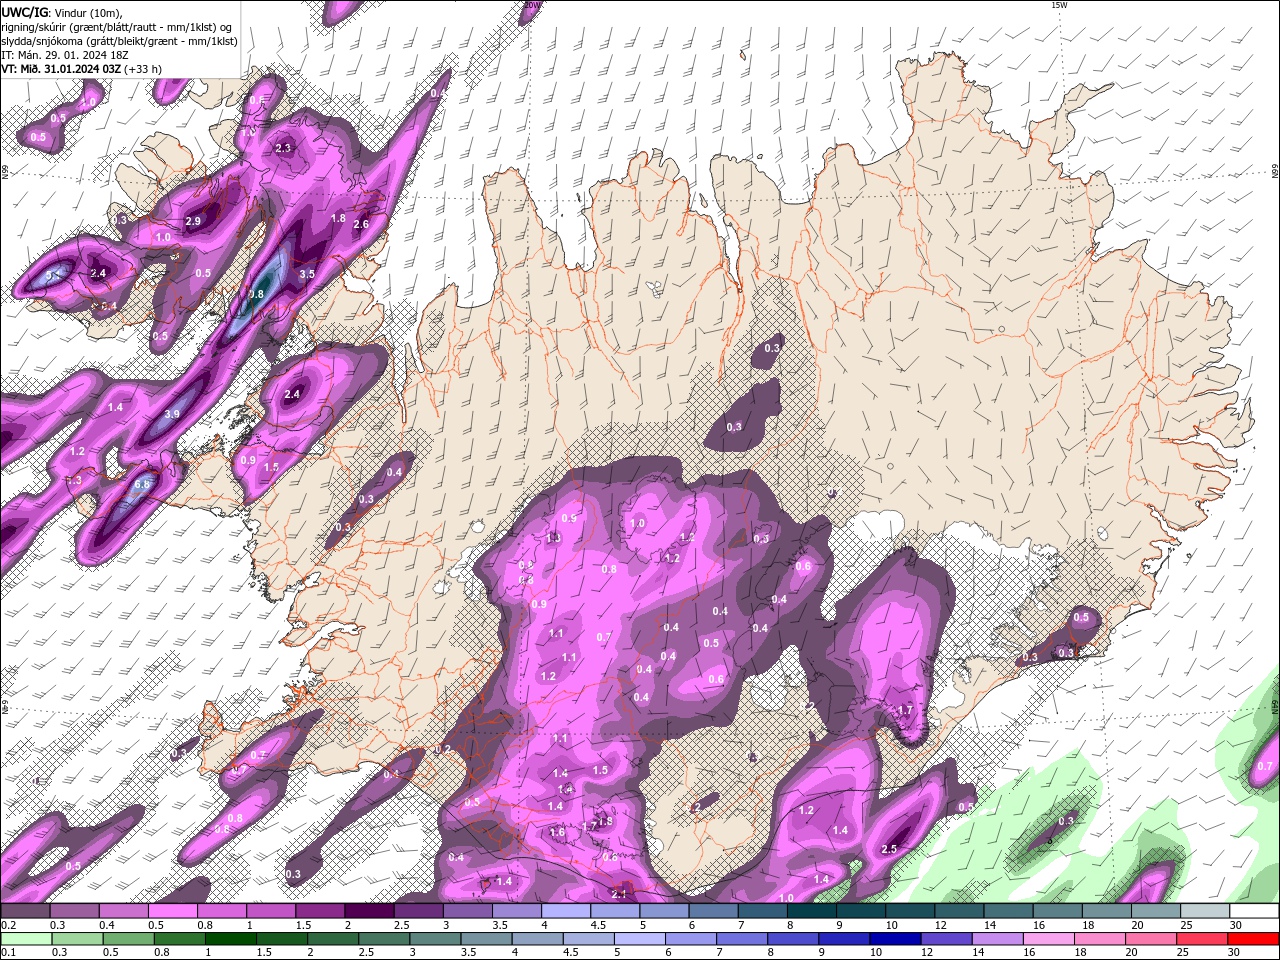1280x960 pixels.
Task: Select the white swatch labeled 30 in purple row
Action: coord(1253,911)
